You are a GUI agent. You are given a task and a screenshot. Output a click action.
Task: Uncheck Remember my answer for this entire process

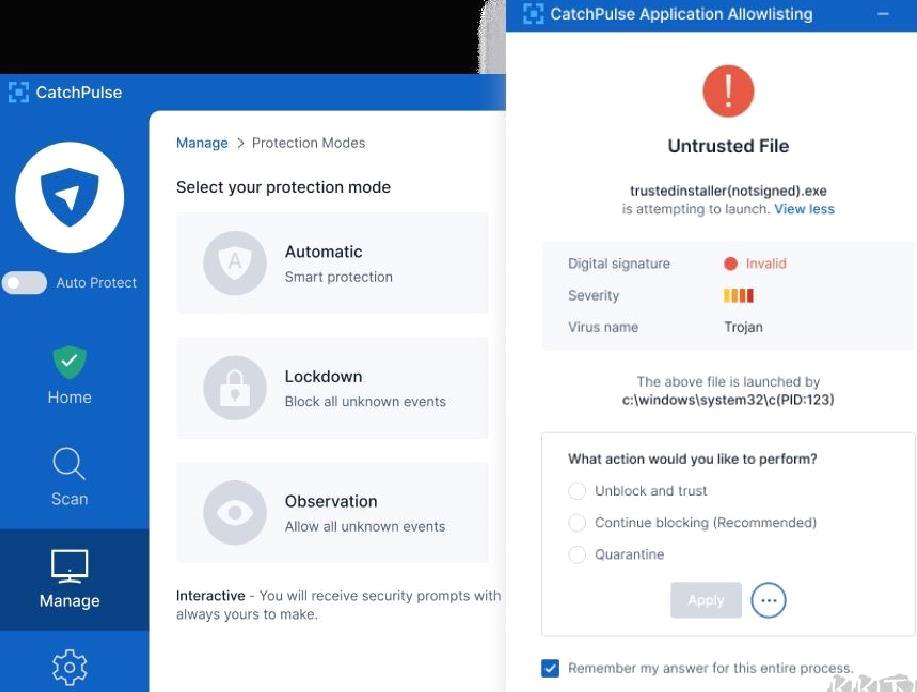[x=550, y=668]
